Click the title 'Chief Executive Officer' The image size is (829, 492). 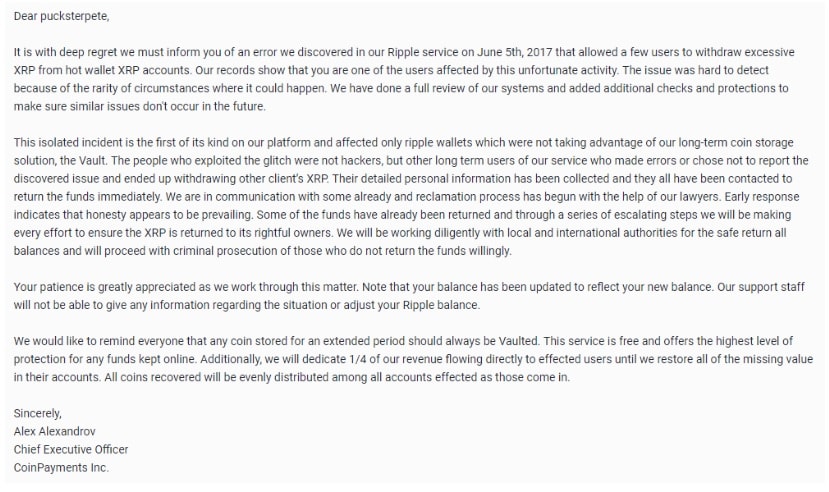click(71, 449)
